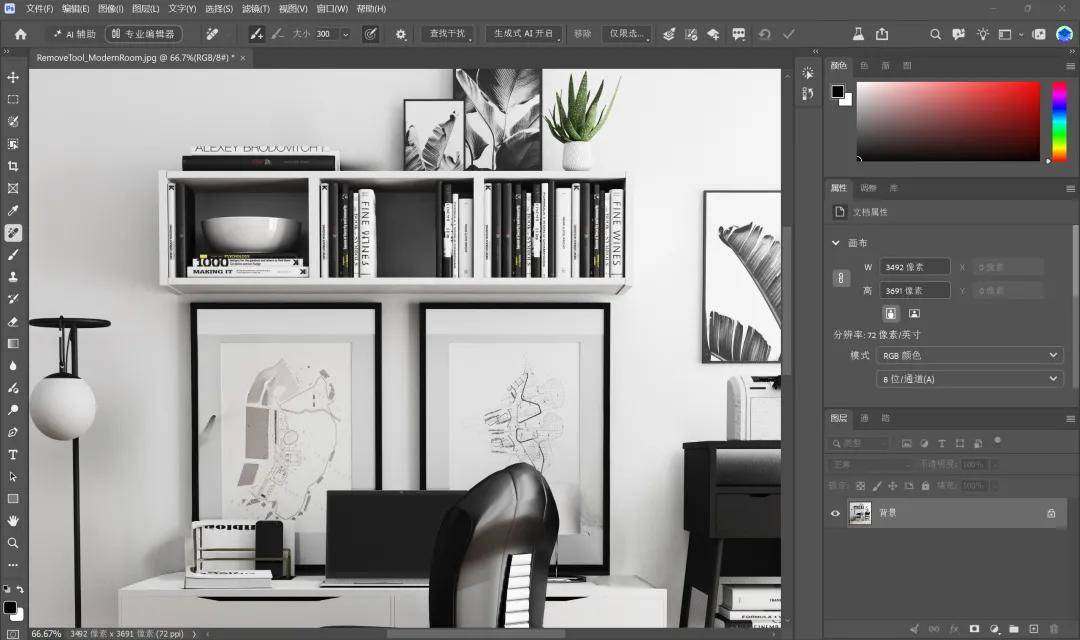Switch to the 图层 panel tab
This screenshot has height=640, width=1080.
839,418
